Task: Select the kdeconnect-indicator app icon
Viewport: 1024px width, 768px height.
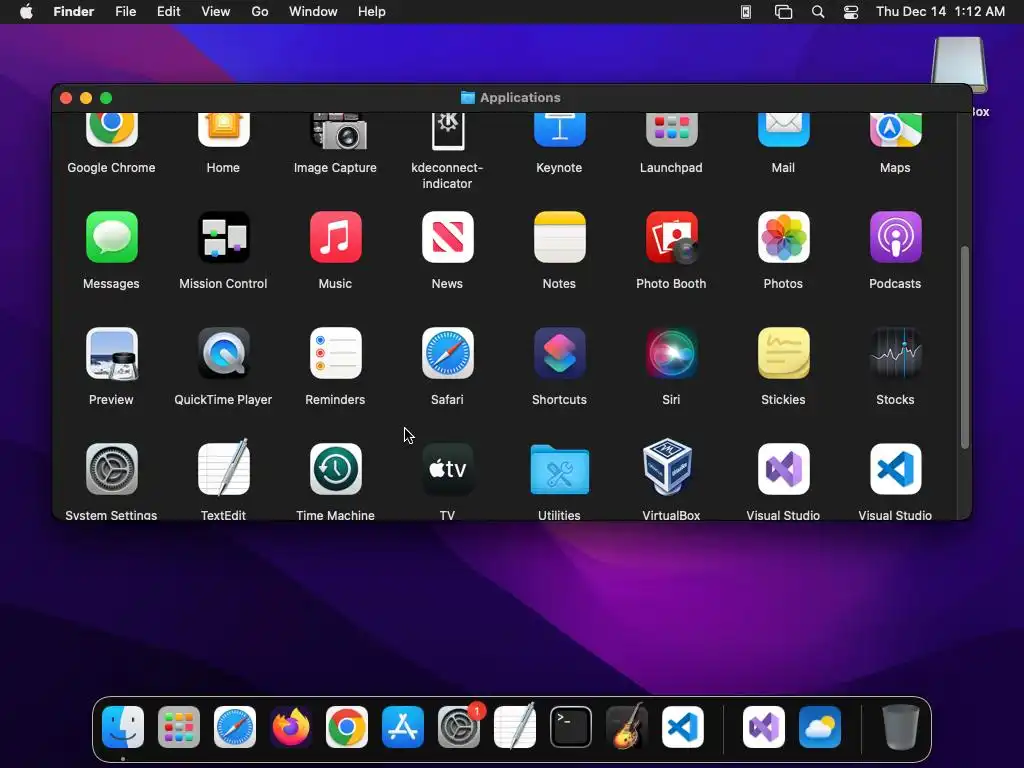Action: coord(447,131)
